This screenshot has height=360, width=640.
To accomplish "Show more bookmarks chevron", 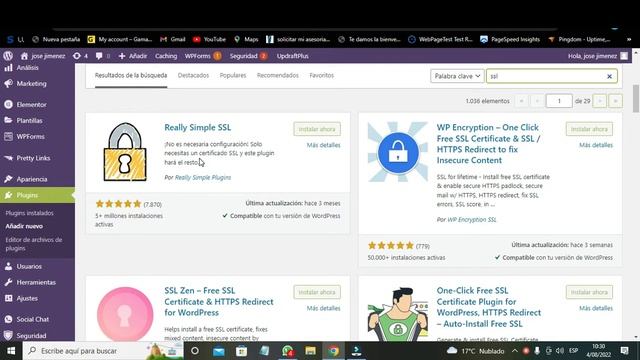I will [629, 40].
